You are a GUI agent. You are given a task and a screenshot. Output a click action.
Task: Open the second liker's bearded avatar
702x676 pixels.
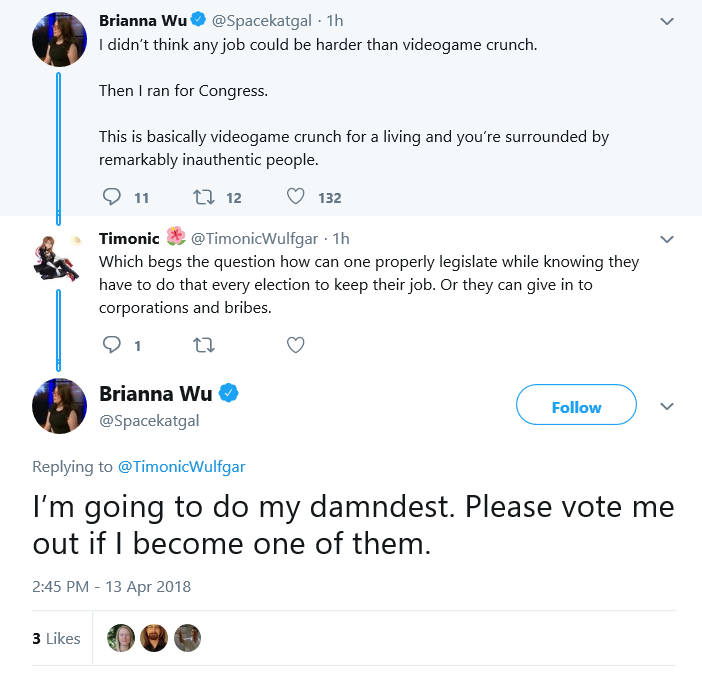(154, 638)
